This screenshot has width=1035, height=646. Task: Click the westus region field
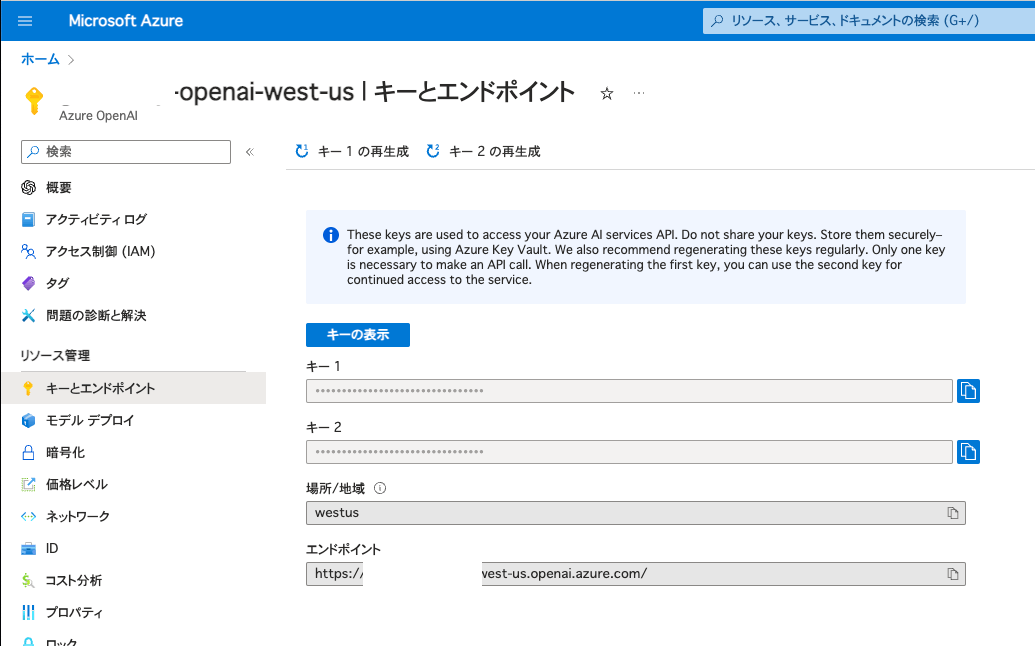(636, 513)
